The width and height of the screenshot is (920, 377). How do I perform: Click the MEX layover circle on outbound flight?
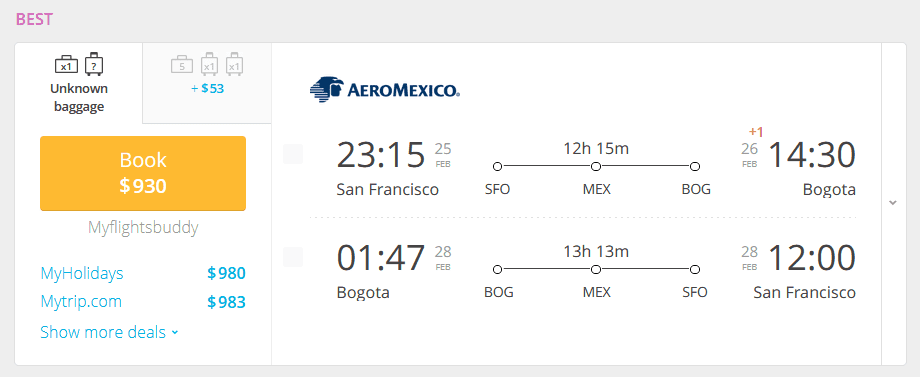[596, 167]
